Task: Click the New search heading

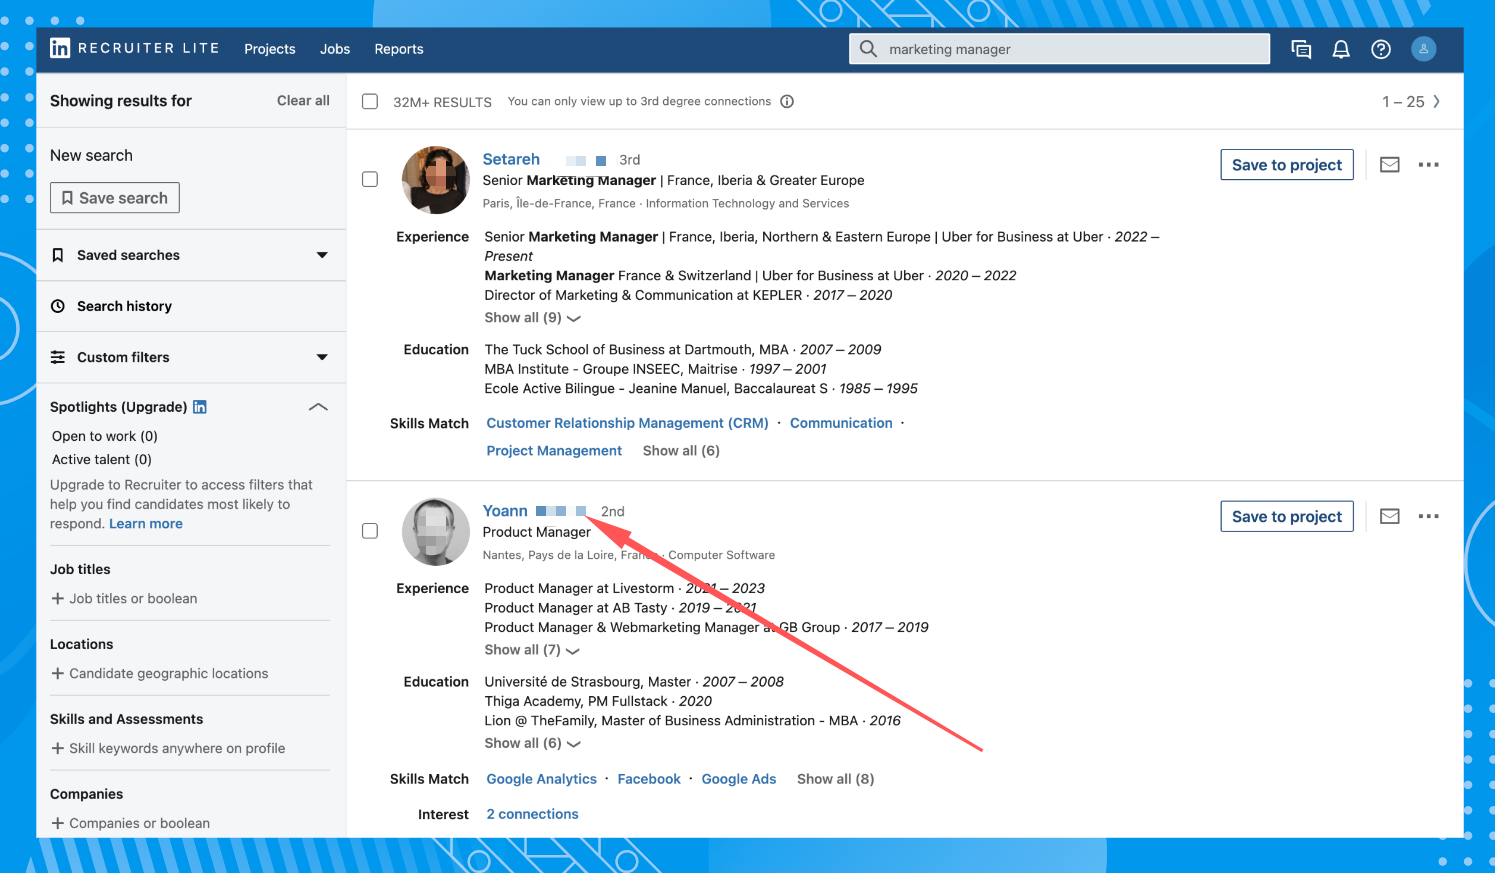Action: tap(91, 155)
